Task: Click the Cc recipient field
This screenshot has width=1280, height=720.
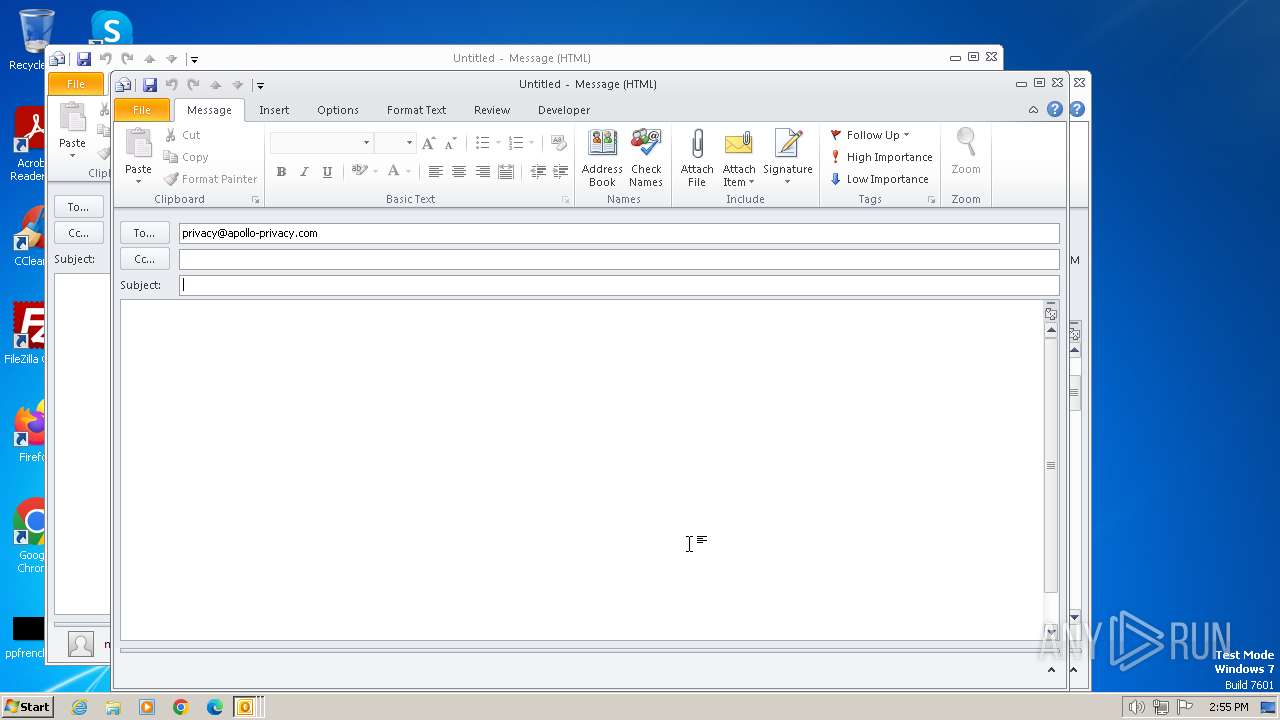Action: (x=619, y=259)
